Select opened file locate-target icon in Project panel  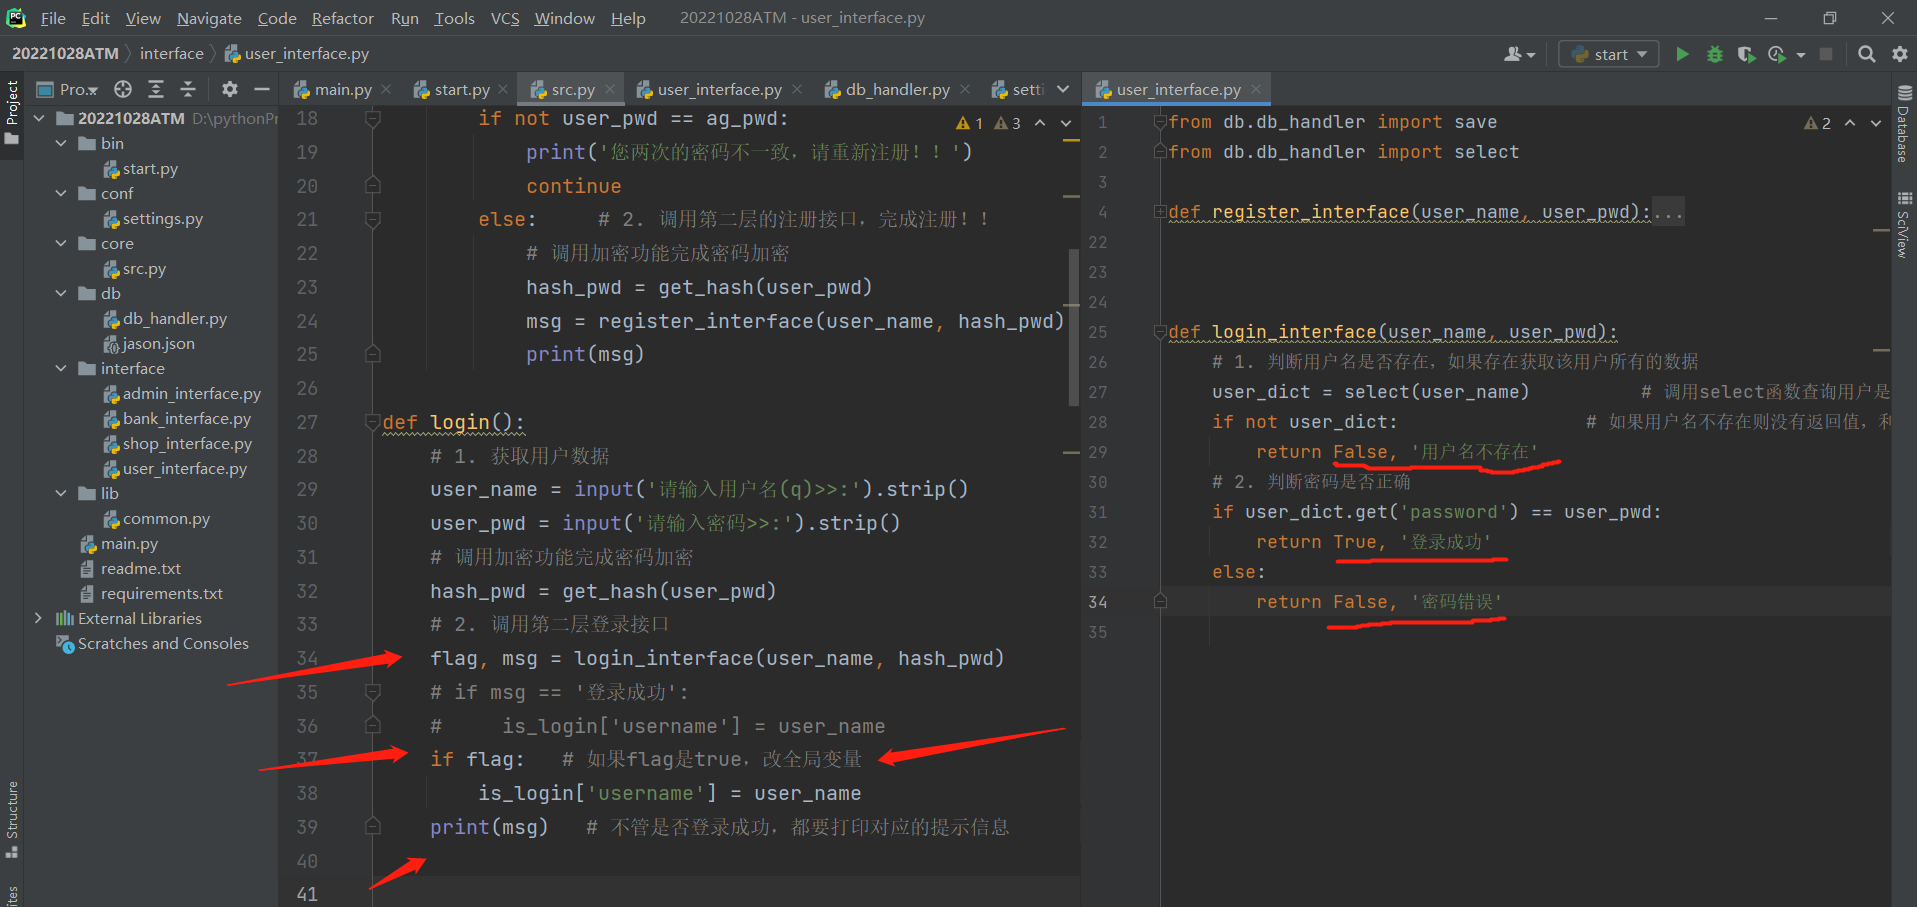point(123,89)
